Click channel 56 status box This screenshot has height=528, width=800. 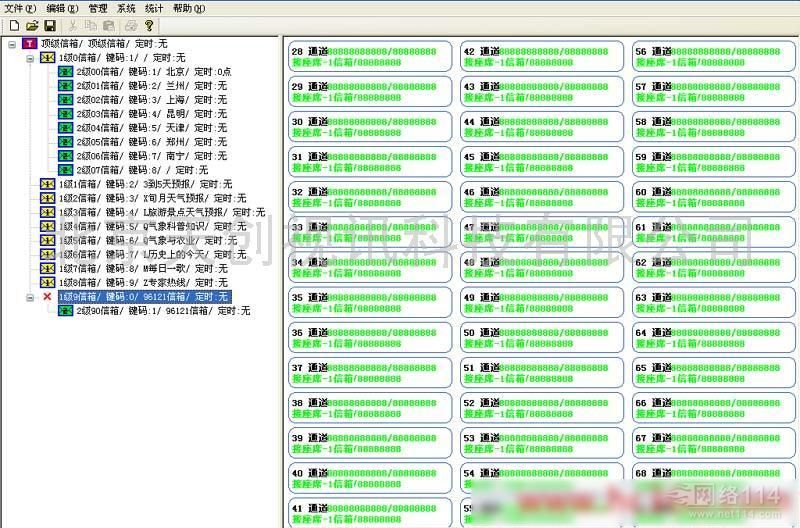tap(714, 56)
